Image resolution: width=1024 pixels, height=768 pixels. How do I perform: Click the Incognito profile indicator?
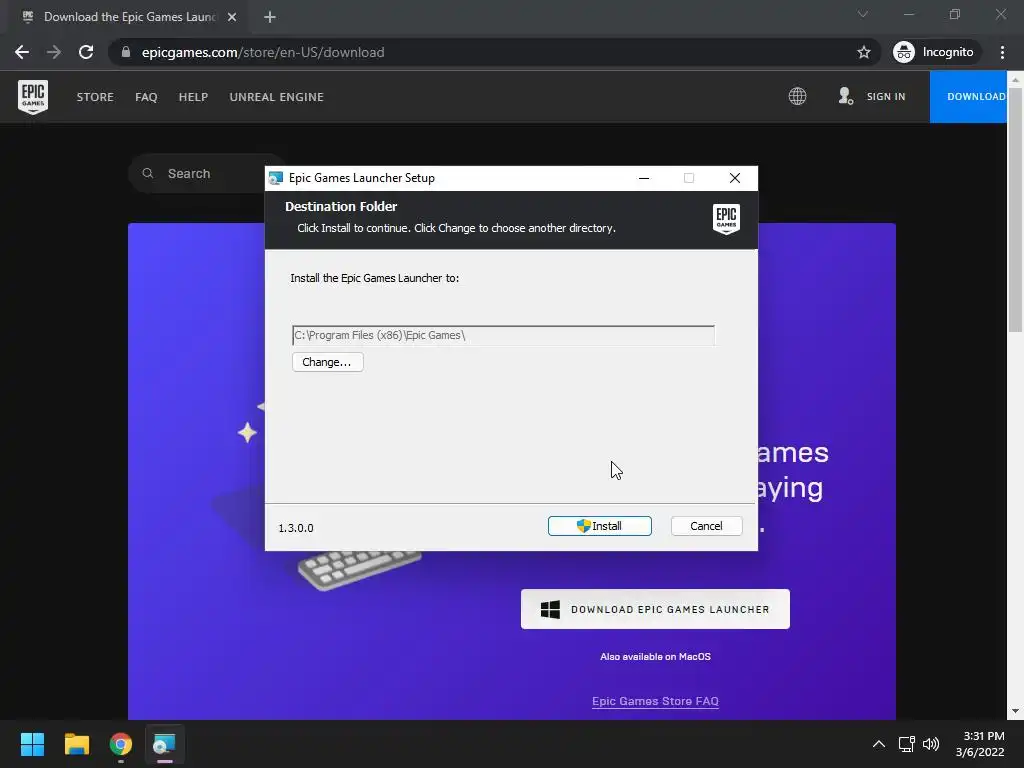(x=935, y=52)
